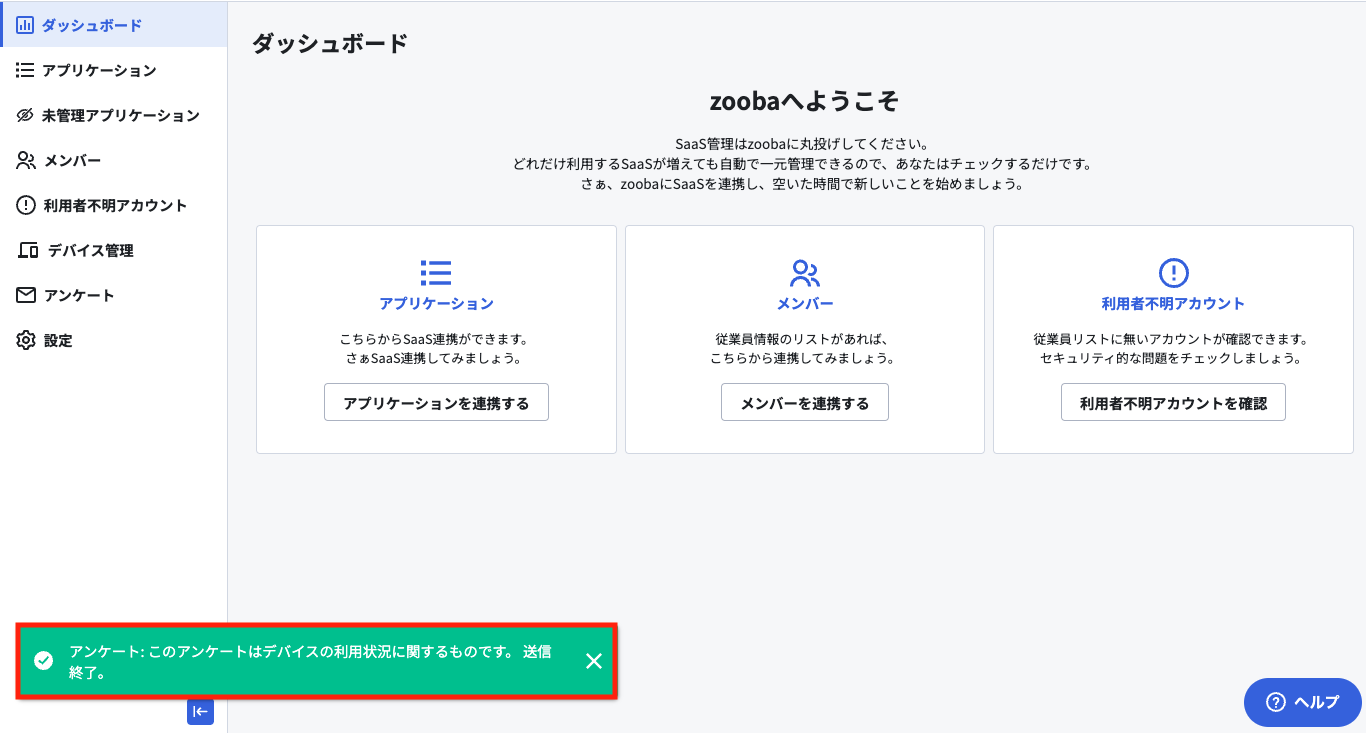Screen dimensions: 1366x733
Task: Click the green checkmark icon in the notification
Action: tap(44, 661)
